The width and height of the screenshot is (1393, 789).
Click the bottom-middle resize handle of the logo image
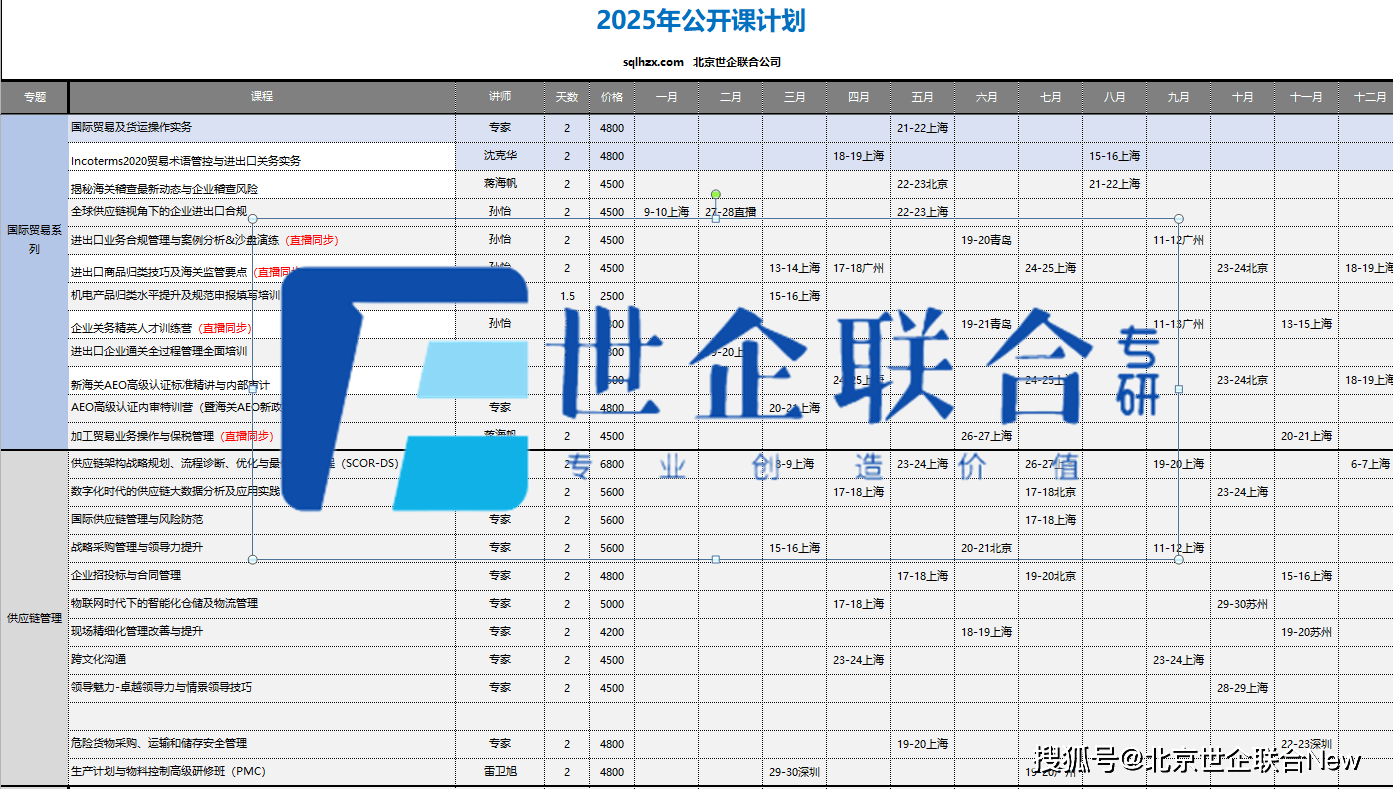tap(715, 559)
